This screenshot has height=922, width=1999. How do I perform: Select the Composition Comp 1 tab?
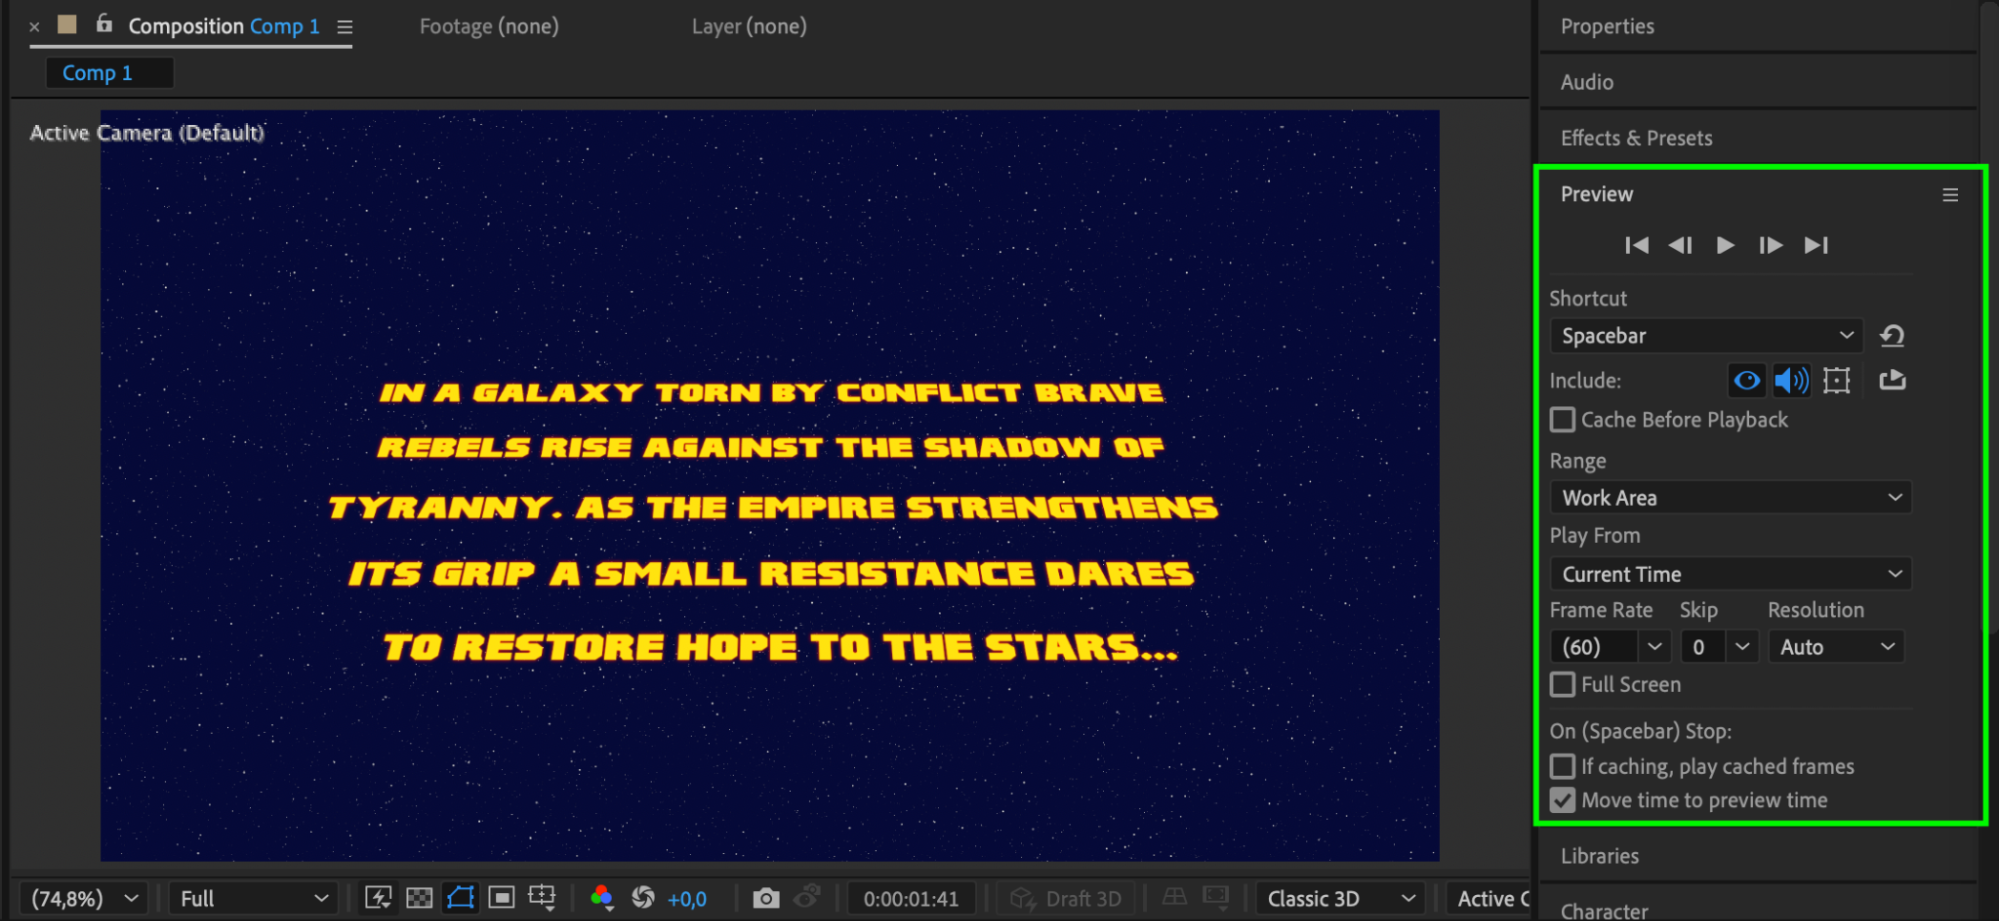(x=224, y=26)
